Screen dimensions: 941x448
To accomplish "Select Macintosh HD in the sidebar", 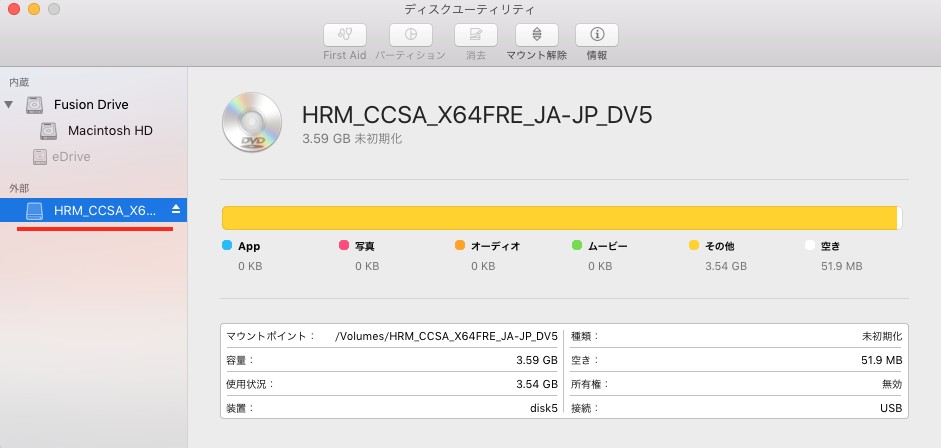I will point(110,131).
